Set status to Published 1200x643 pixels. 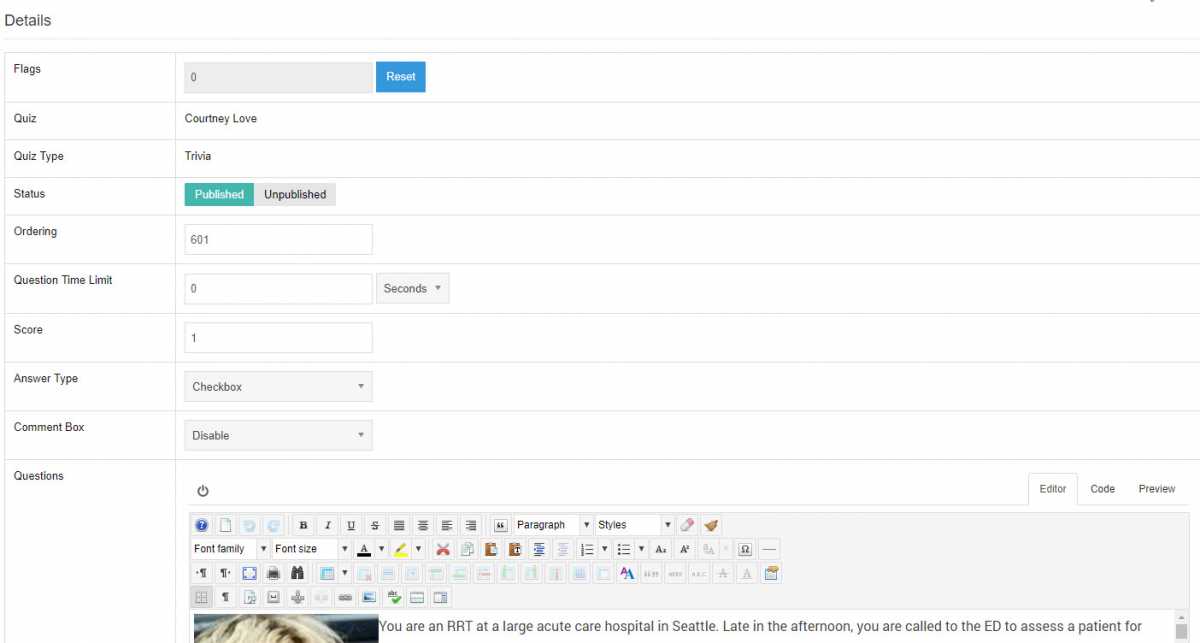click(219, 195)
